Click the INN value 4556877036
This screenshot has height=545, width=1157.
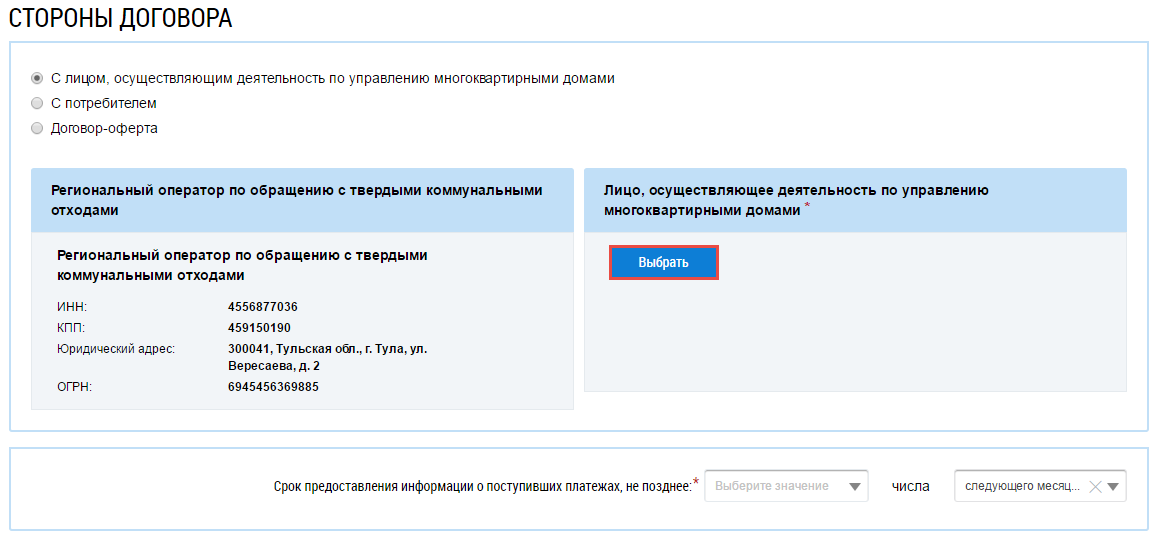click(x=263, y=307)
